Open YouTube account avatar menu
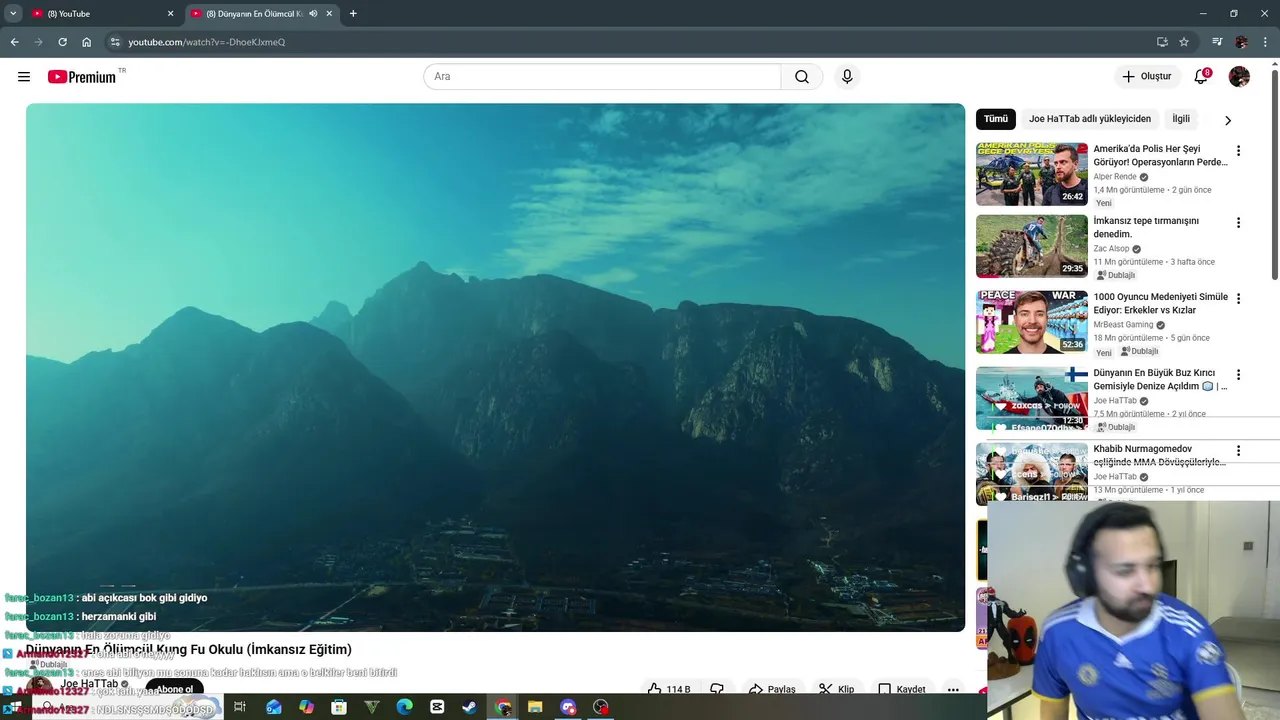 pos(1239,77)
